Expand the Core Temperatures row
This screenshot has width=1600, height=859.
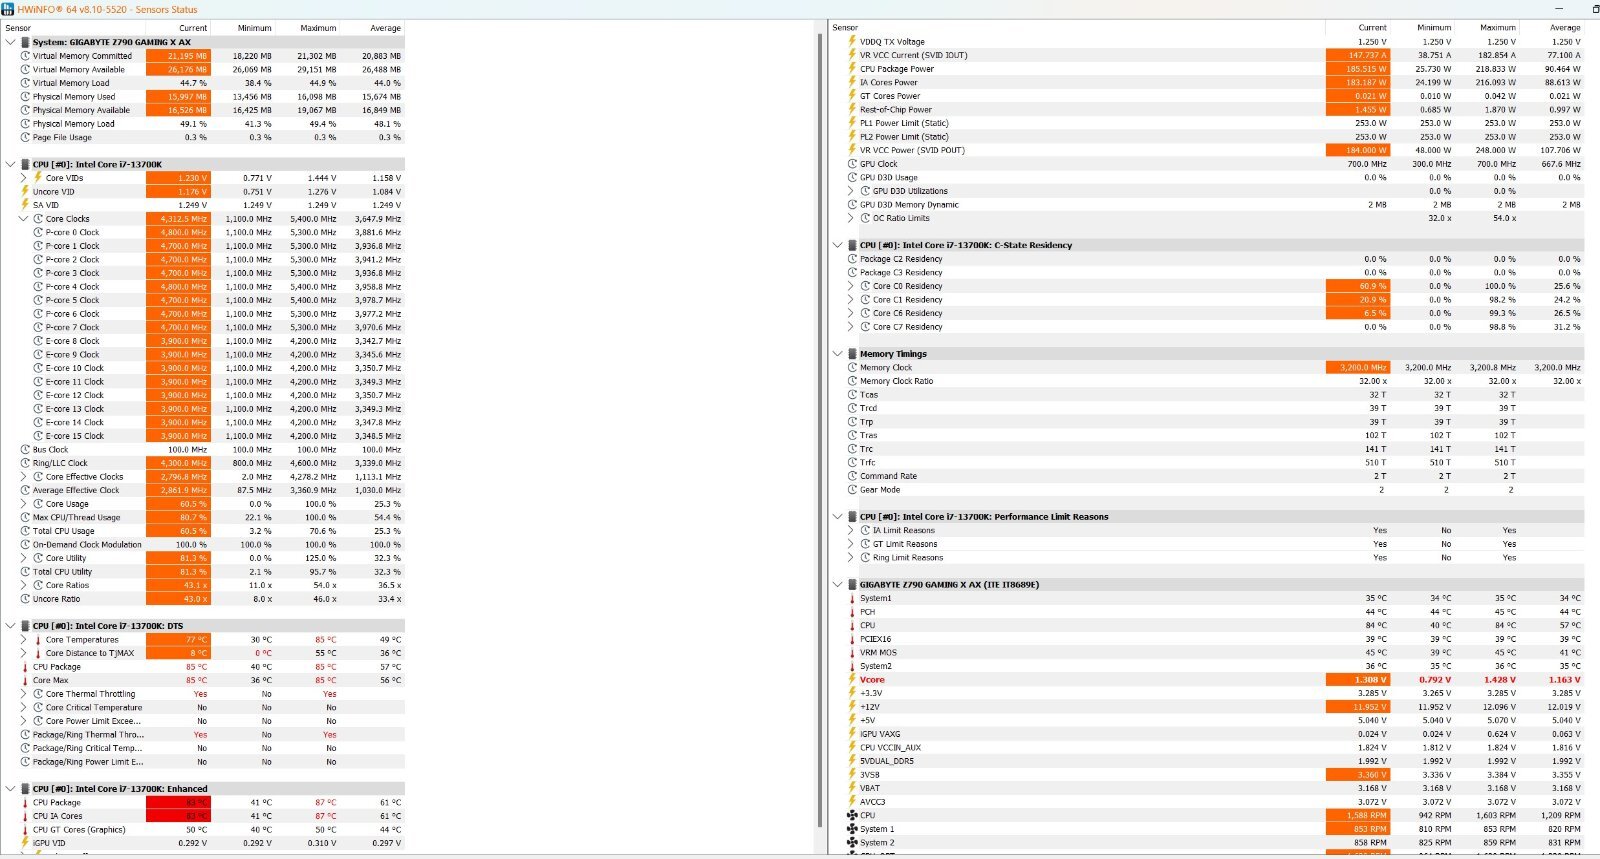pos(24,640)
